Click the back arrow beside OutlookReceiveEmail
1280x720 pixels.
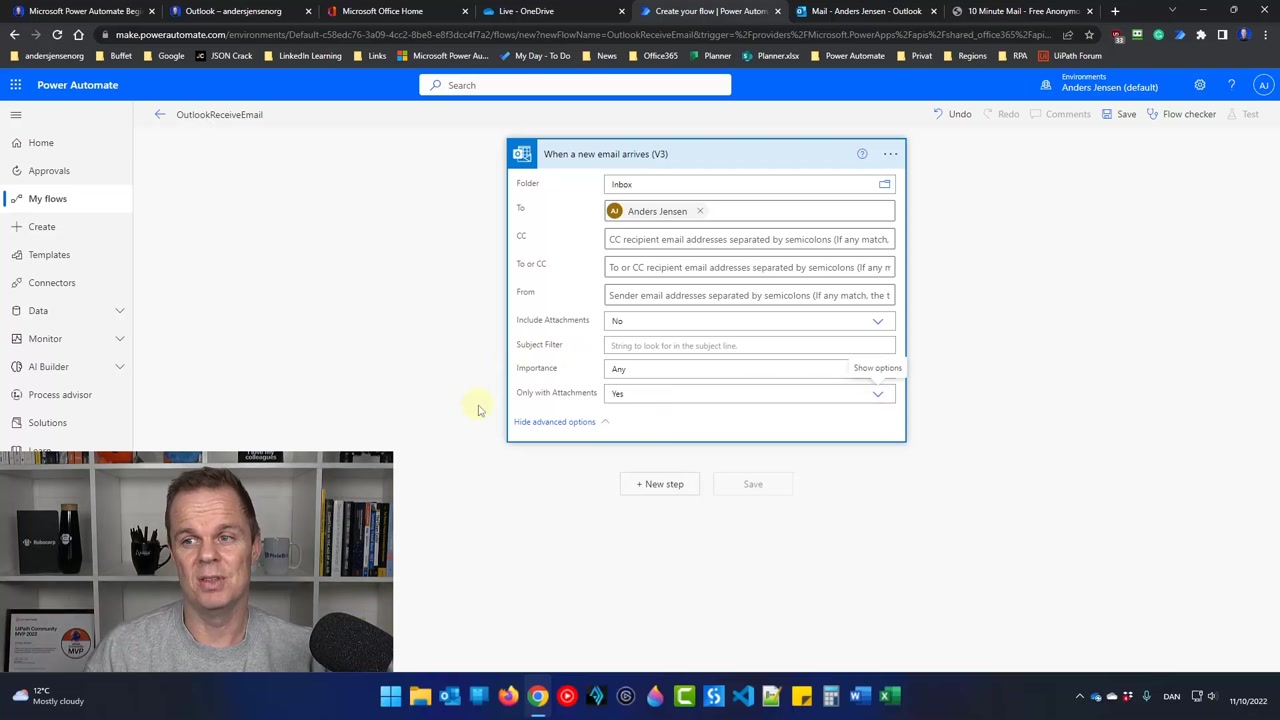click(160, 114)
